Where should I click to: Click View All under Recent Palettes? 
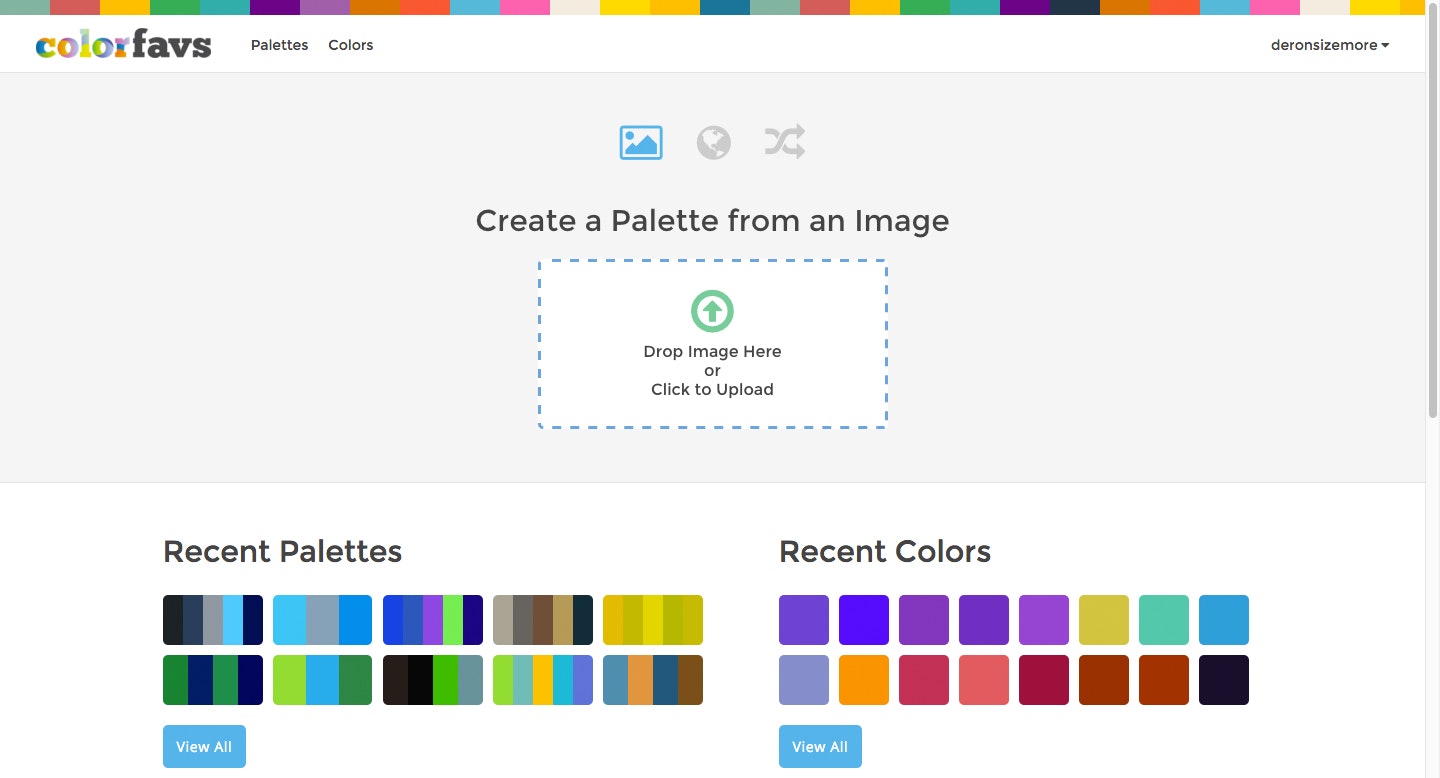204,746
